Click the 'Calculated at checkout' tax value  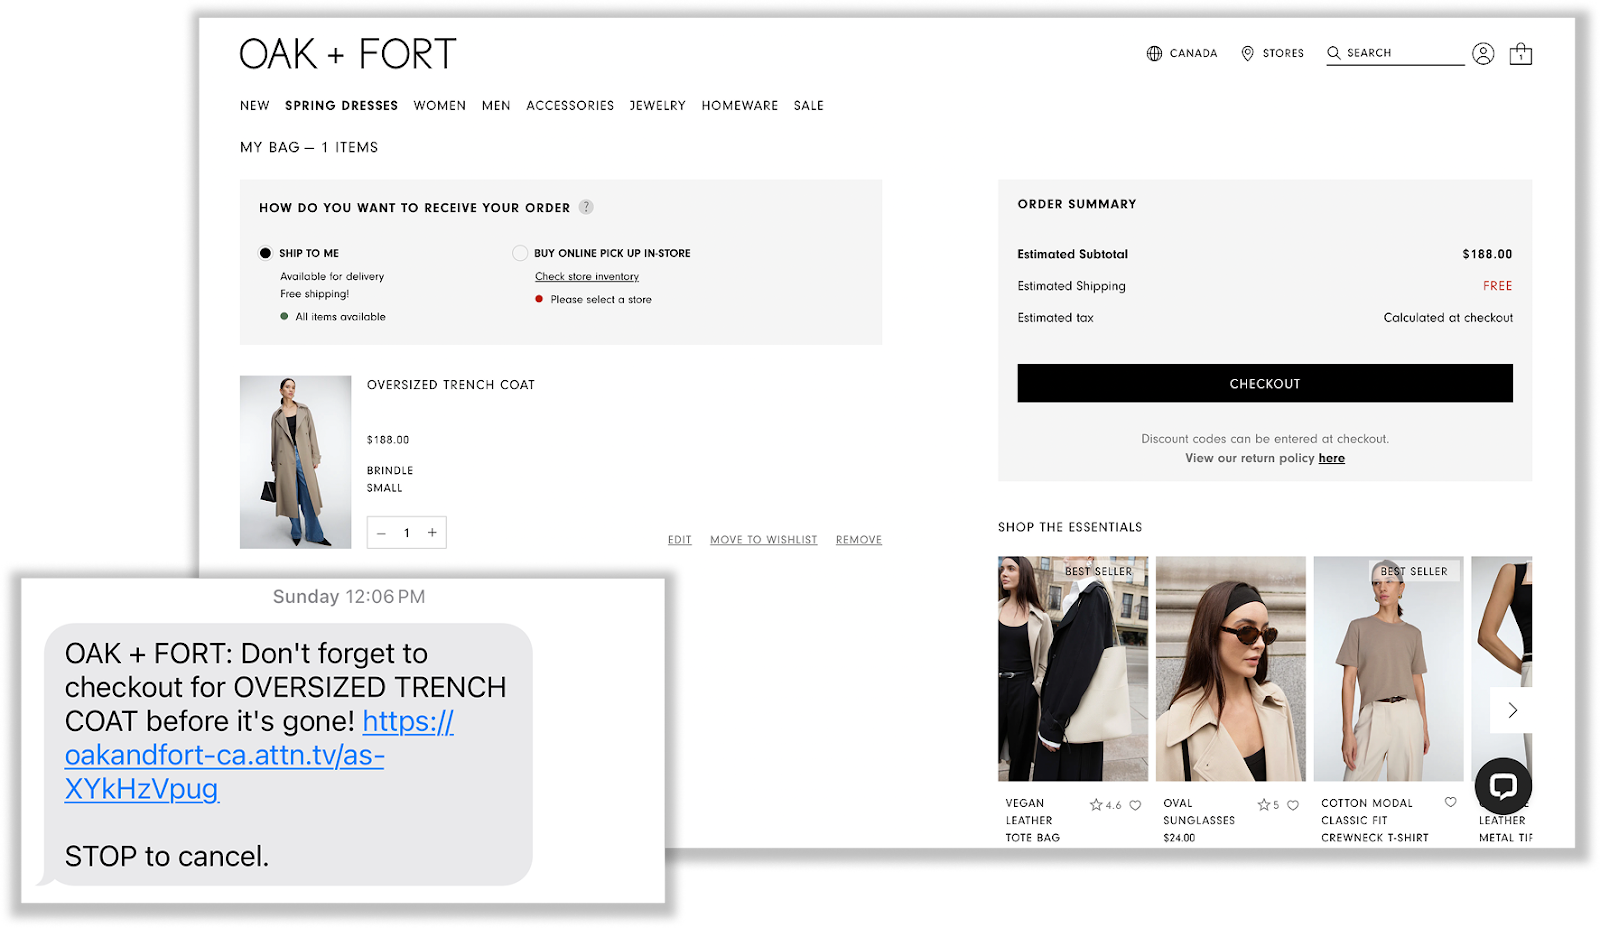1448,318
